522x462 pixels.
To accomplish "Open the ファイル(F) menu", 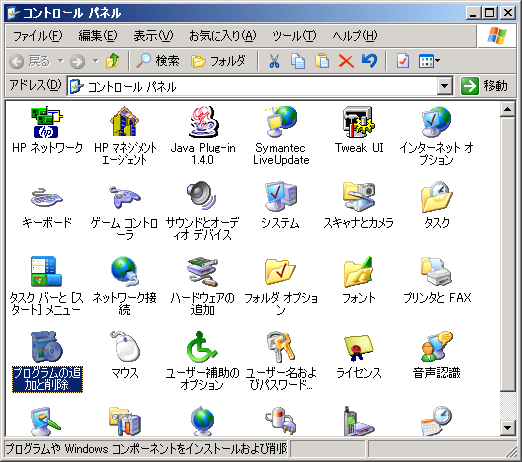I will (x=37, y=36).
